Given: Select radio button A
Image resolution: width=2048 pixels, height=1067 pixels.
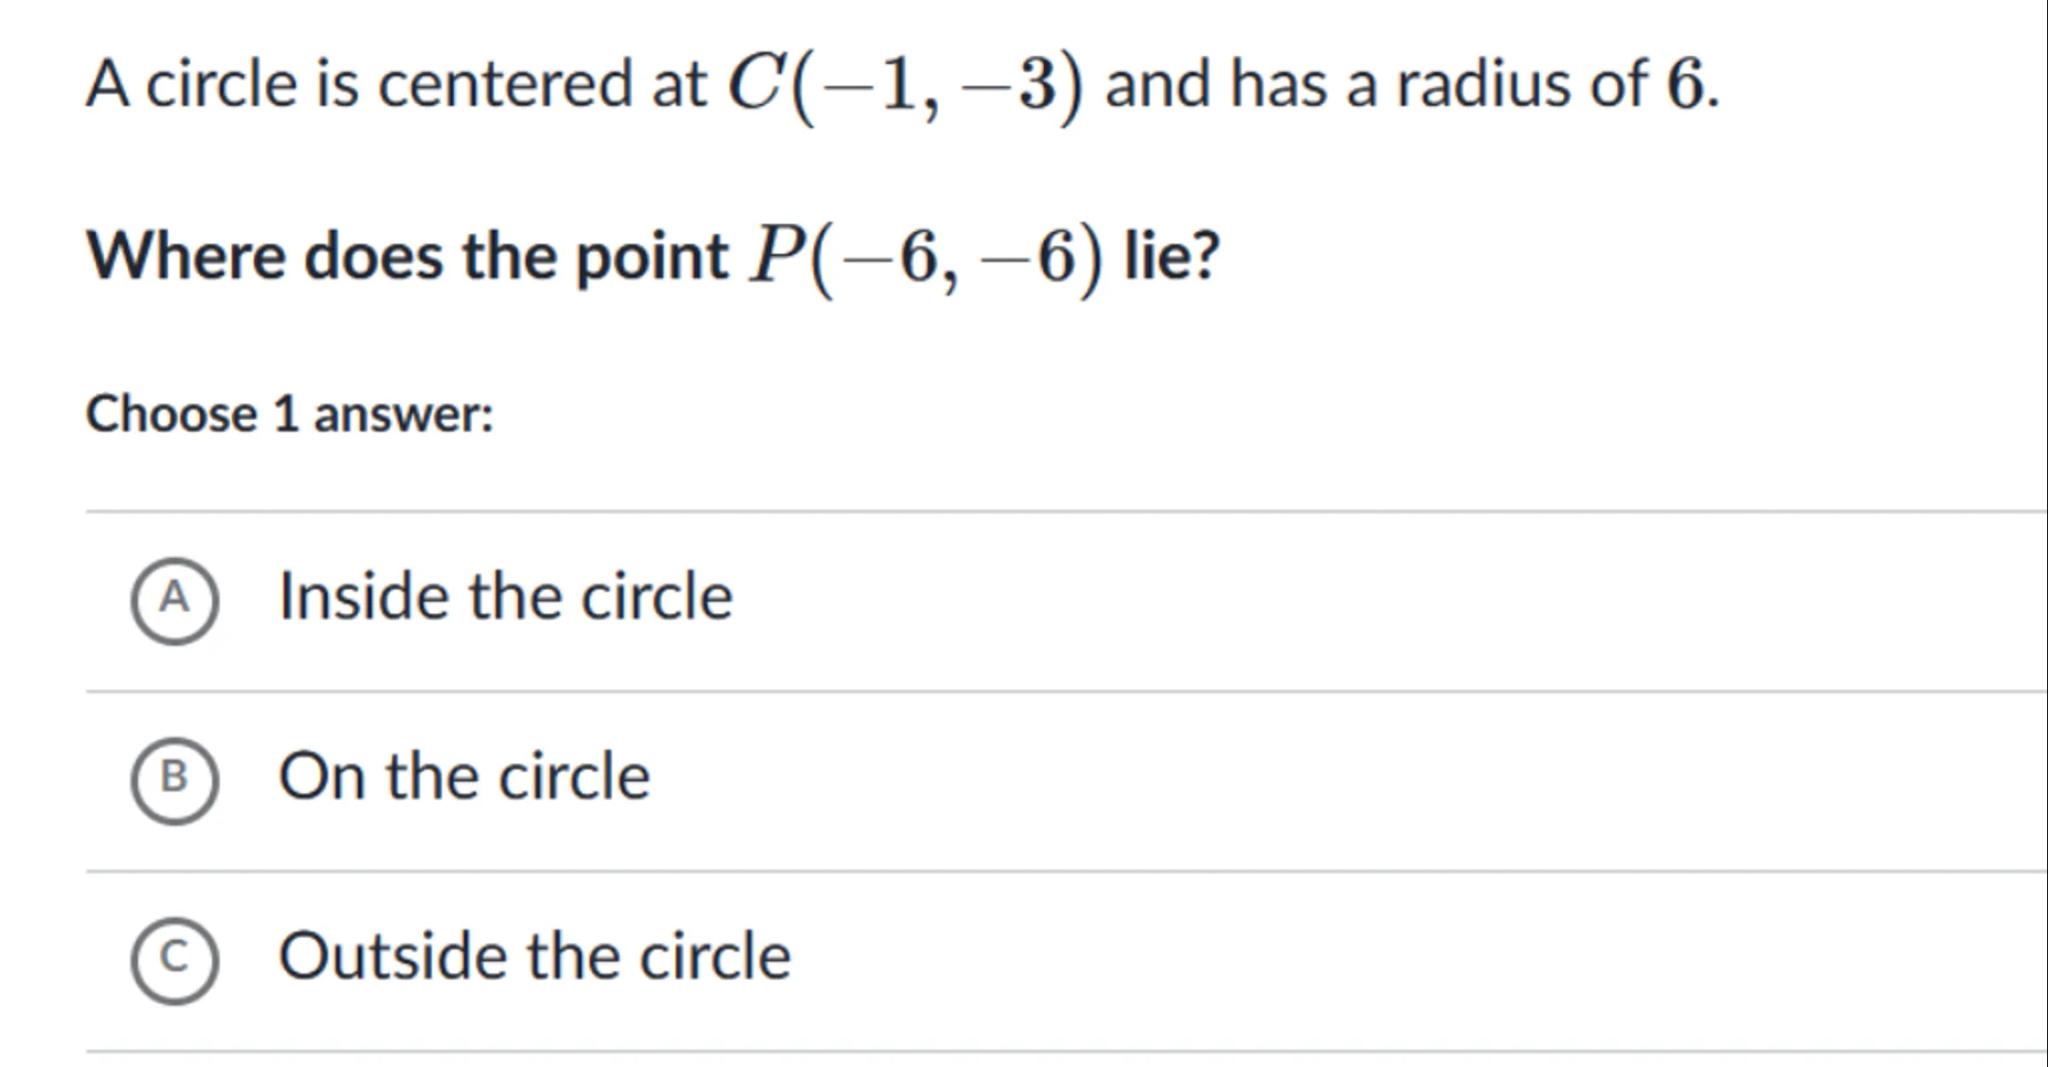Looking at the screenshot, I should (174, 599).
